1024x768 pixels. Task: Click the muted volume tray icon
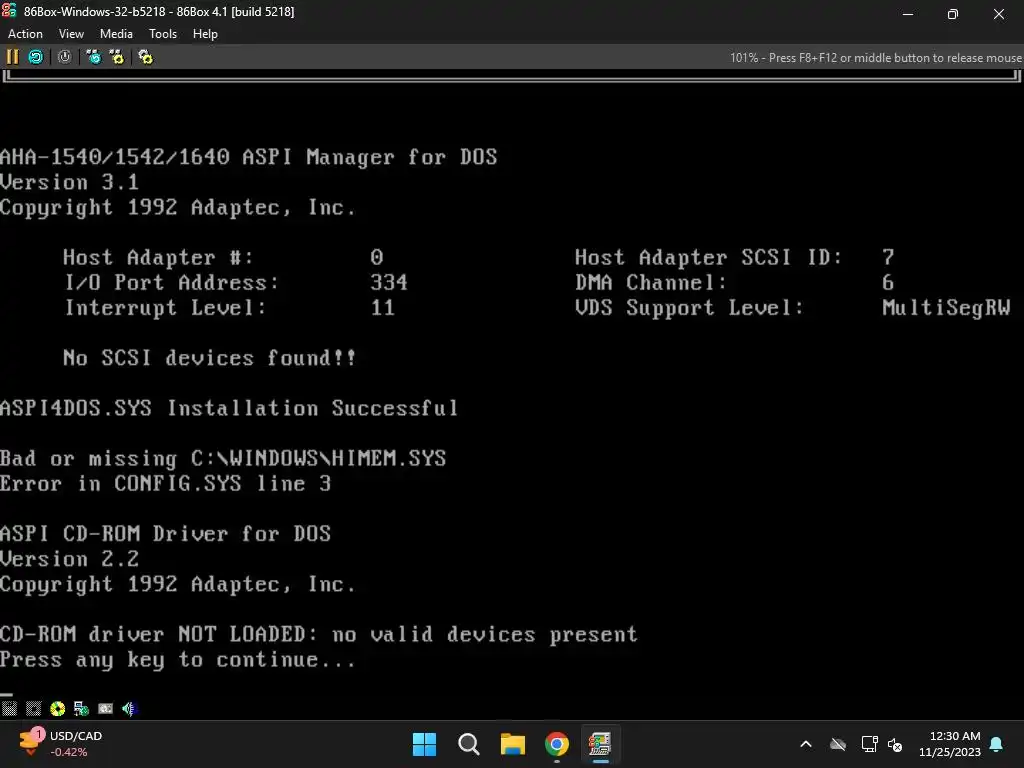click(x=895, y=744)
